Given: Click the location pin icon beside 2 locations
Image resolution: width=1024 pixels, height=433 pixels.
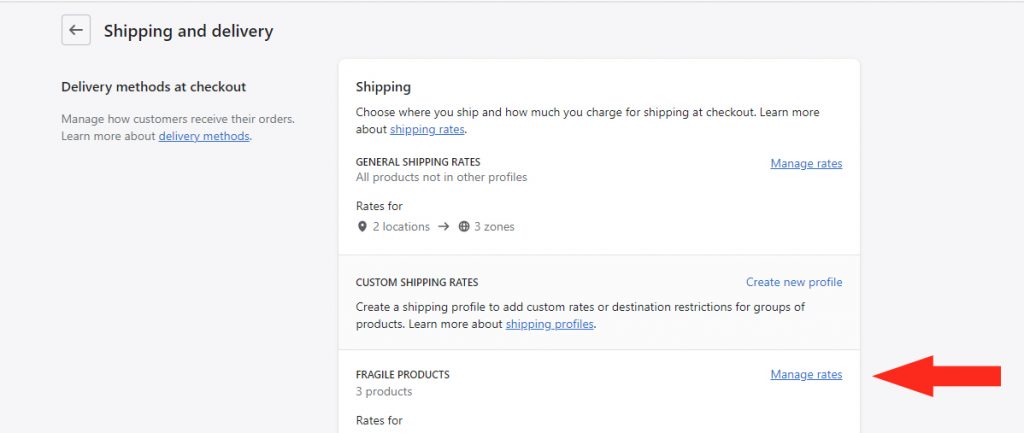Looking at the screenshot, I should [x=362, y=227].
